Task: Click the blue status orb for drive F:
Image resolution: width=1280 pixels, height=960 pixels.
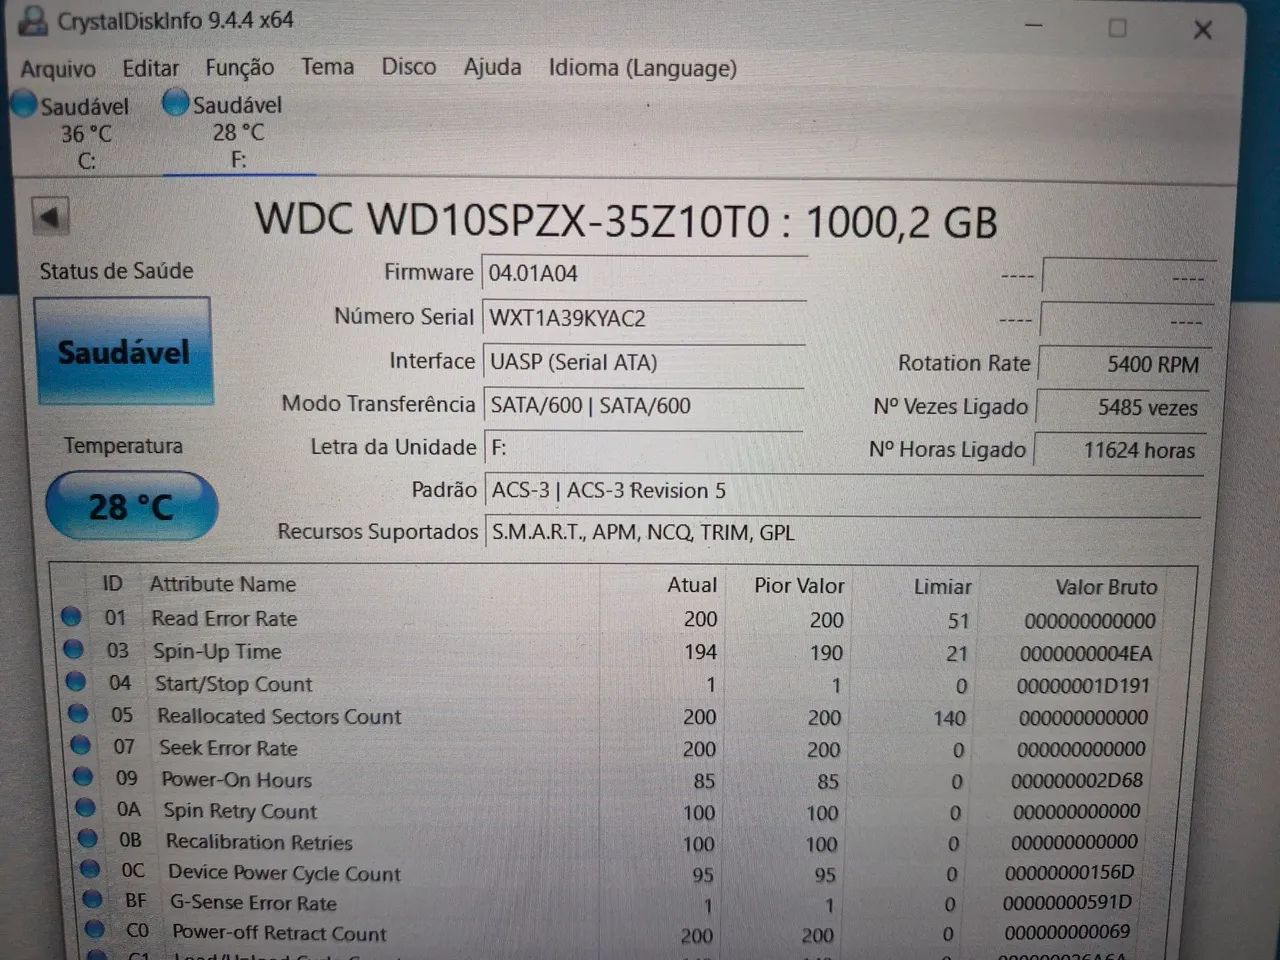Action: click(175, 102)
